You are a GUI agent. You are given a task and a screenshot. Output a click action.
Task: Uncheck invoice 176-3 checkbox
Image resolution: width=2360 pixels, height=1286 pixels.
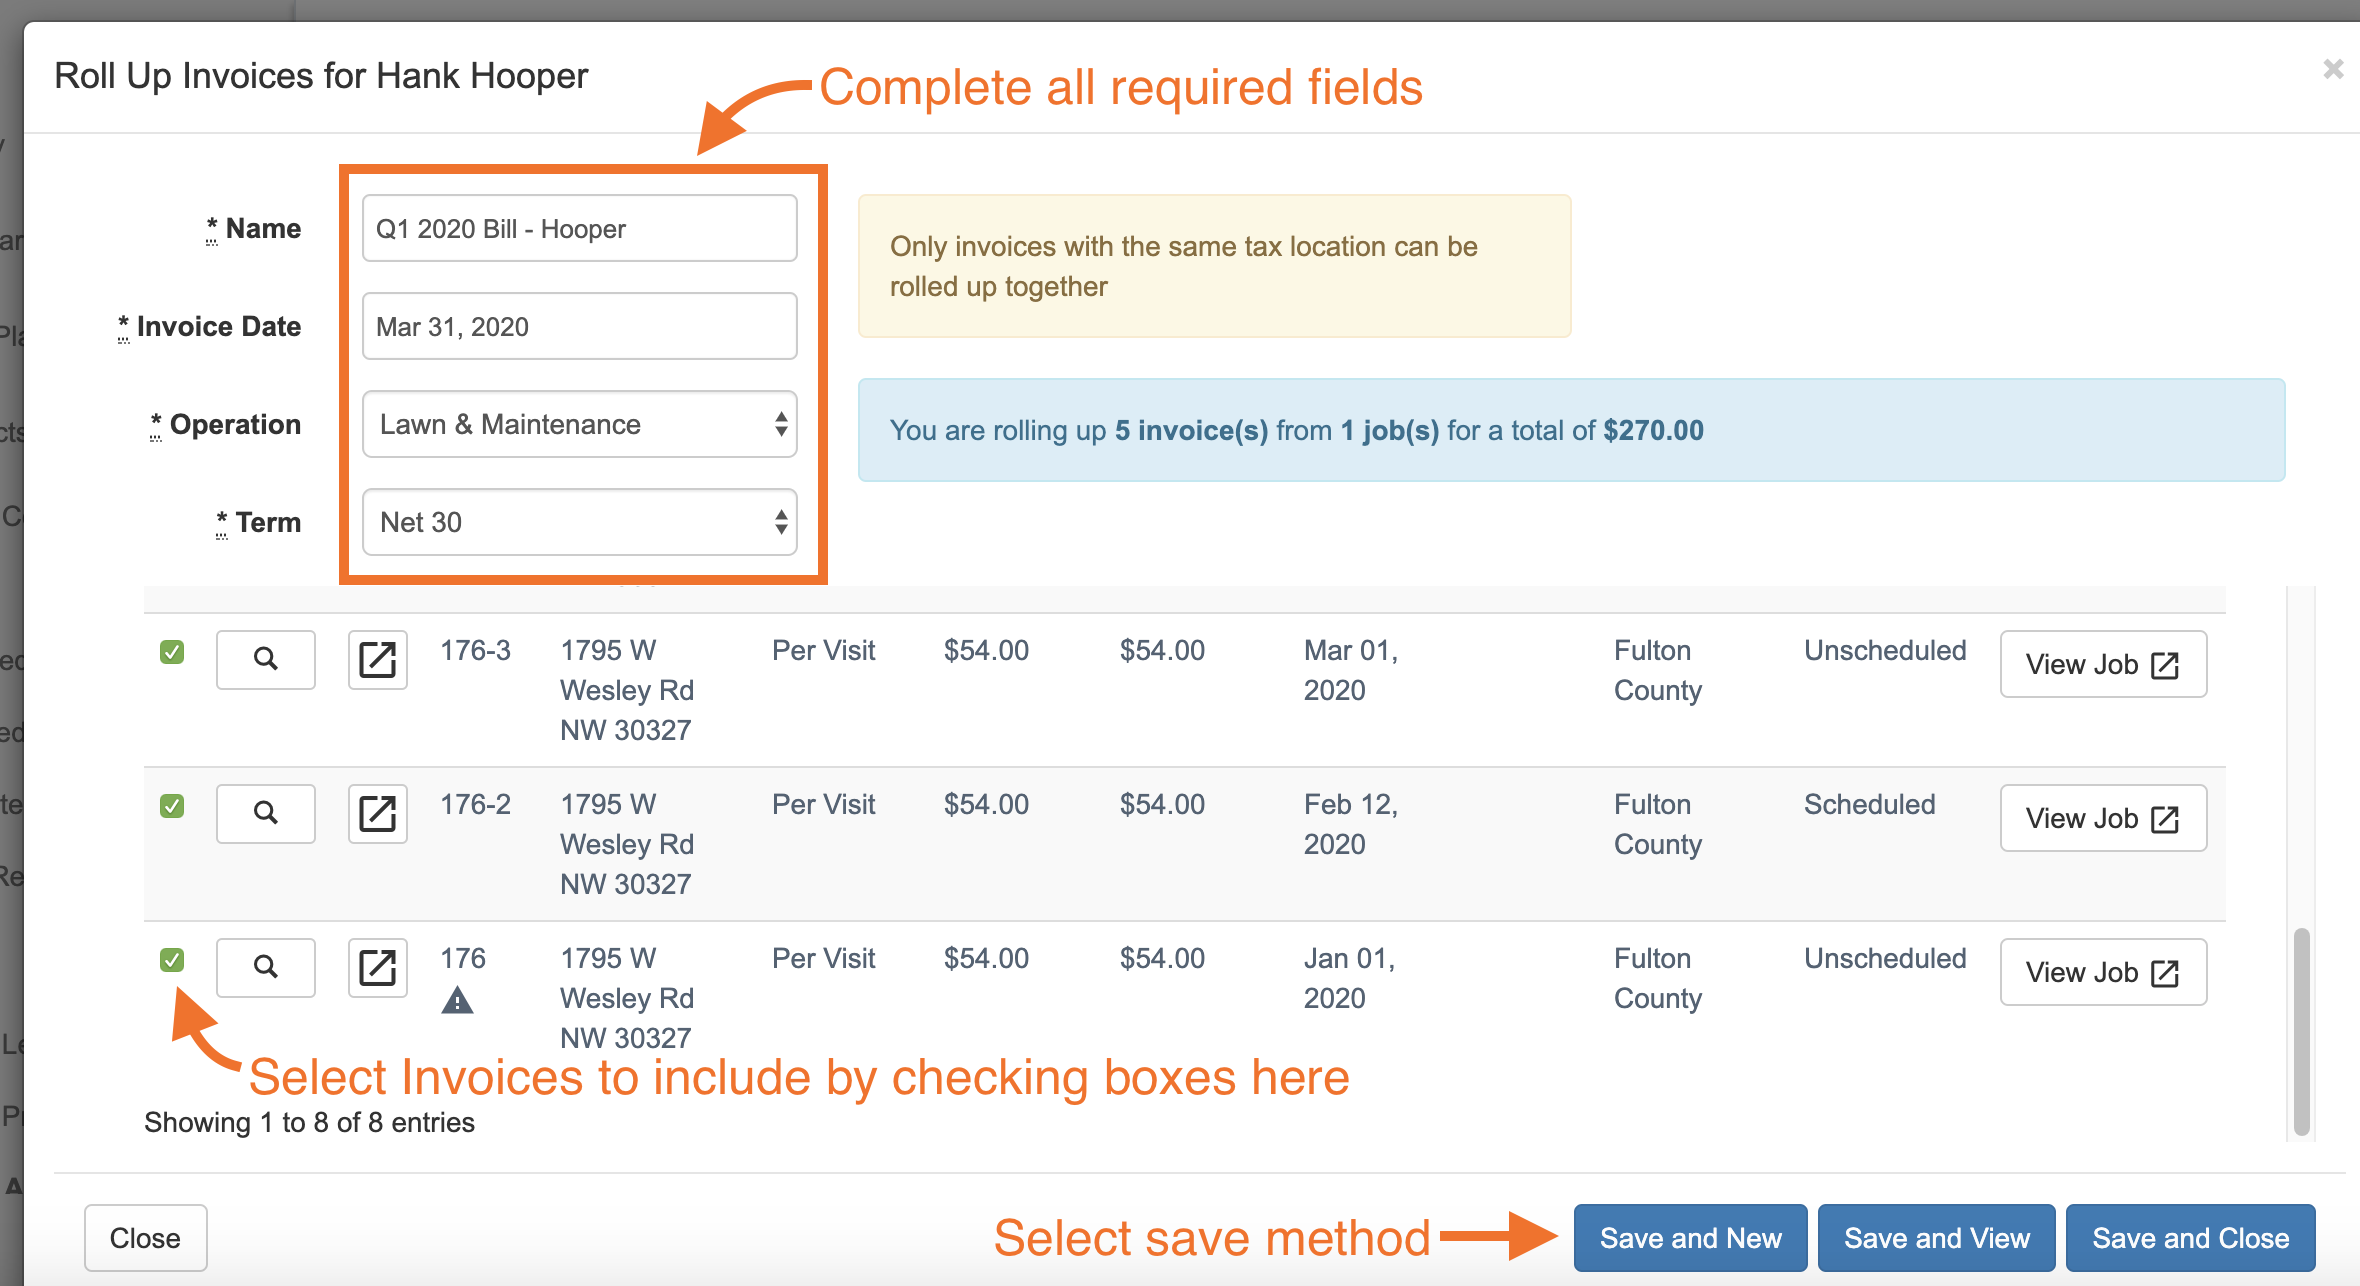pos(172,652)
